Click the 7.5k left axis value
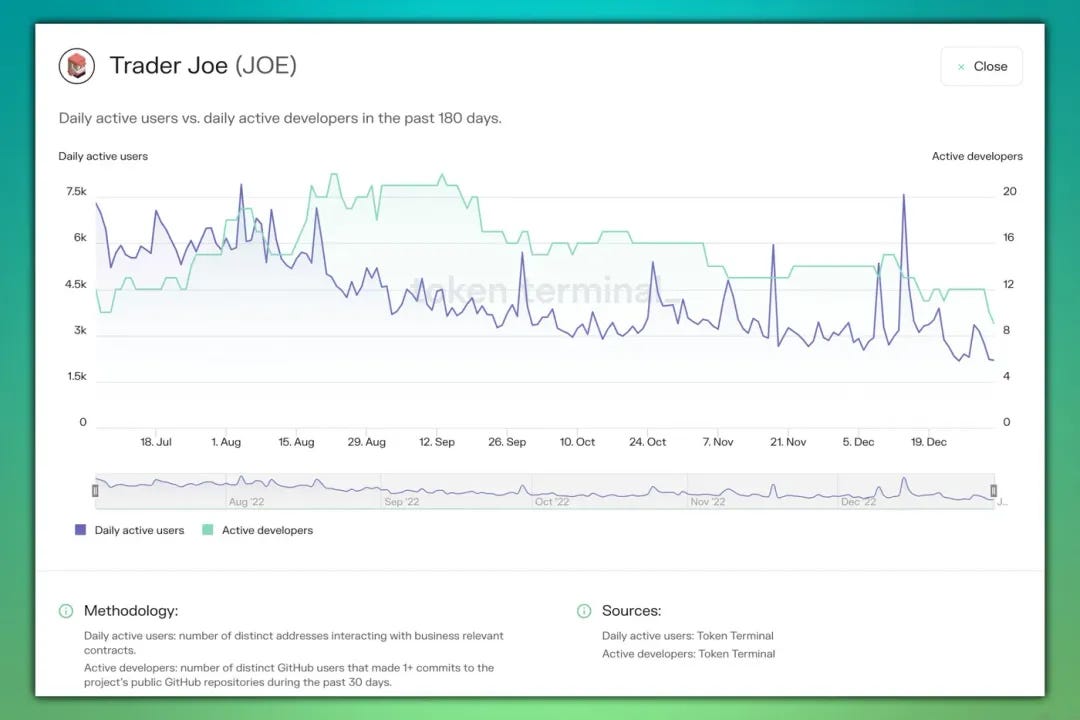Image resolution: width=1080 pixels, height=720 pixels. (76, 192)
